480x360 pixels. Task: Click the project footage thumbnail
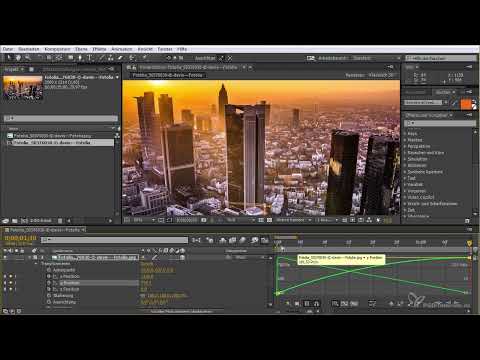click(x=23, y=88)
